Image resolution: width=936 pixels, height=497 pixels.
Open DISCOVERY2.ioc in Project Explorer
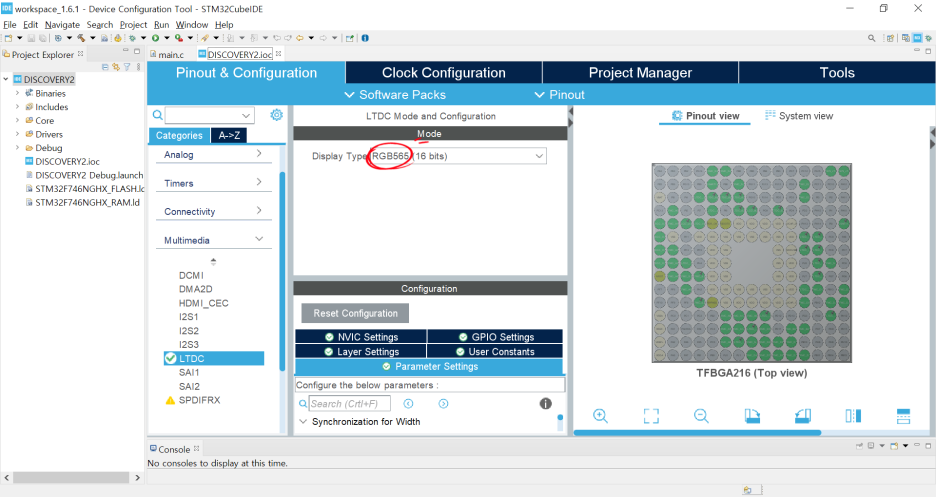click(67, 161)
